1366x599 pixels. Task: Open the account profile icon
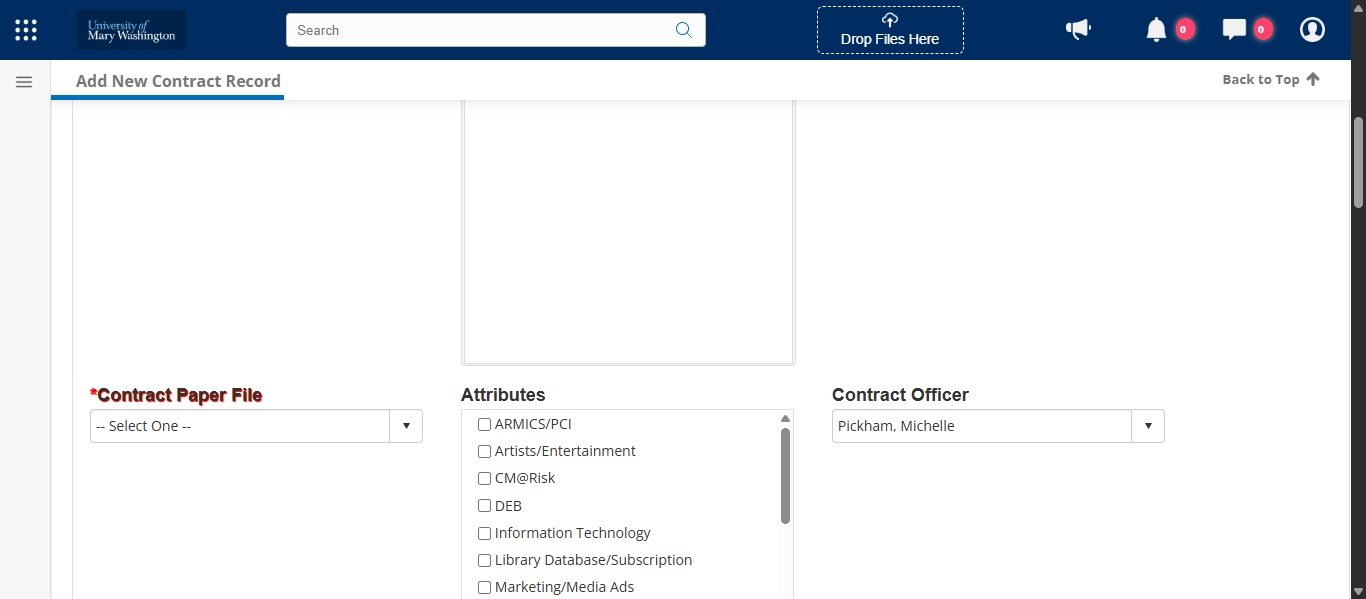click(x=1312, y=30)
